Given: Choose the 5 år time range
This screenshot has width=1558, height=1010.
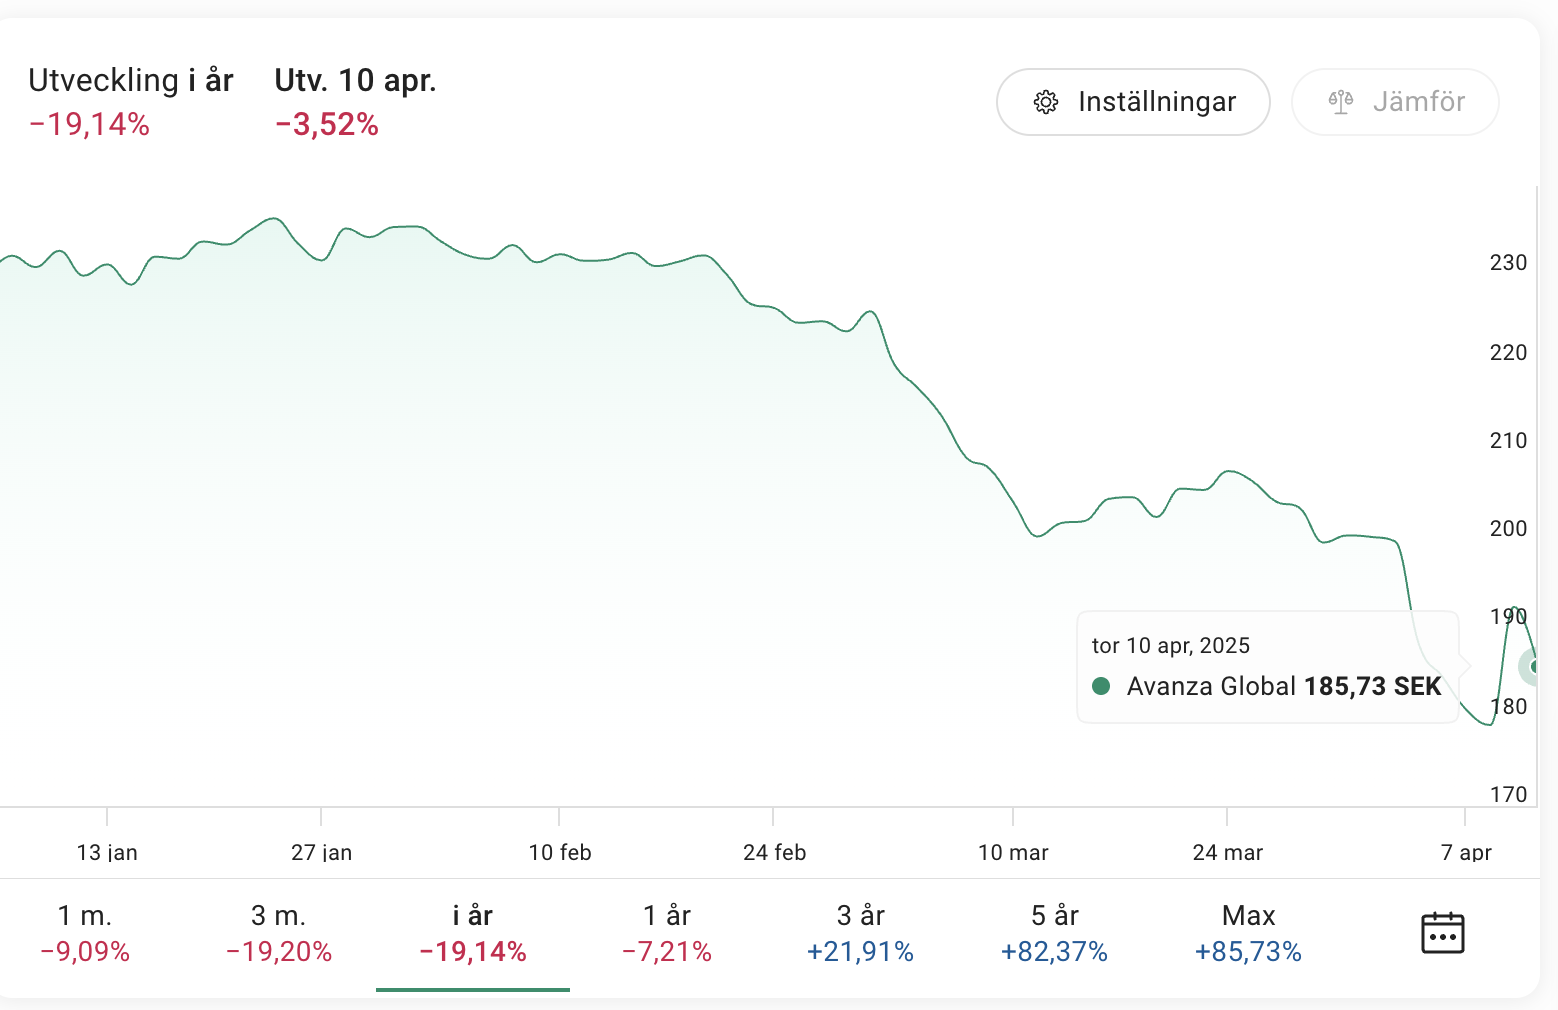Looking at the screenshot, I should tap(1055, 933).
